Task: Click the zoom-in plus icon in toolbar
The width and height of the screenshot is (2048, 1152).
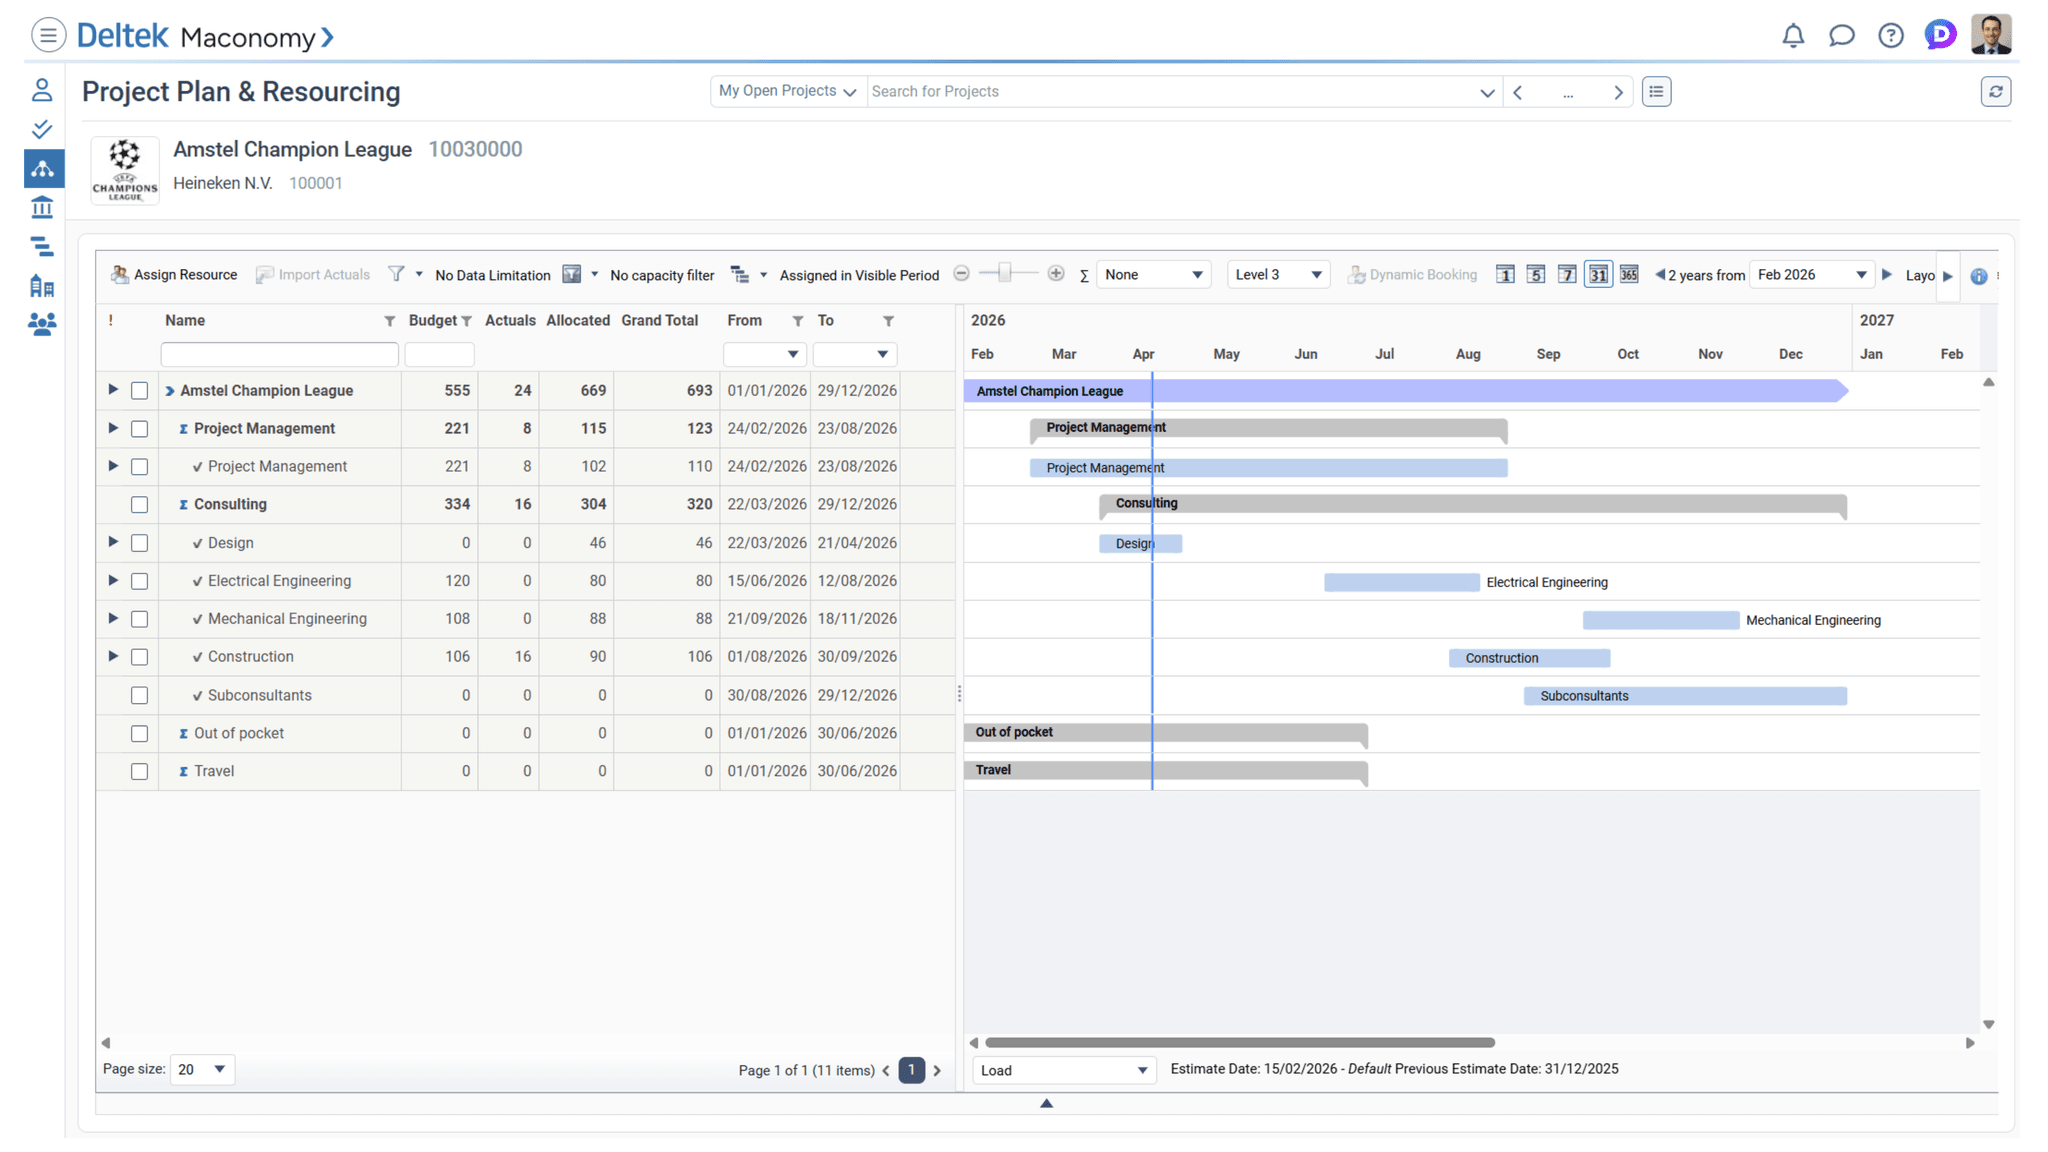Action: click(x=1055, y=274)
